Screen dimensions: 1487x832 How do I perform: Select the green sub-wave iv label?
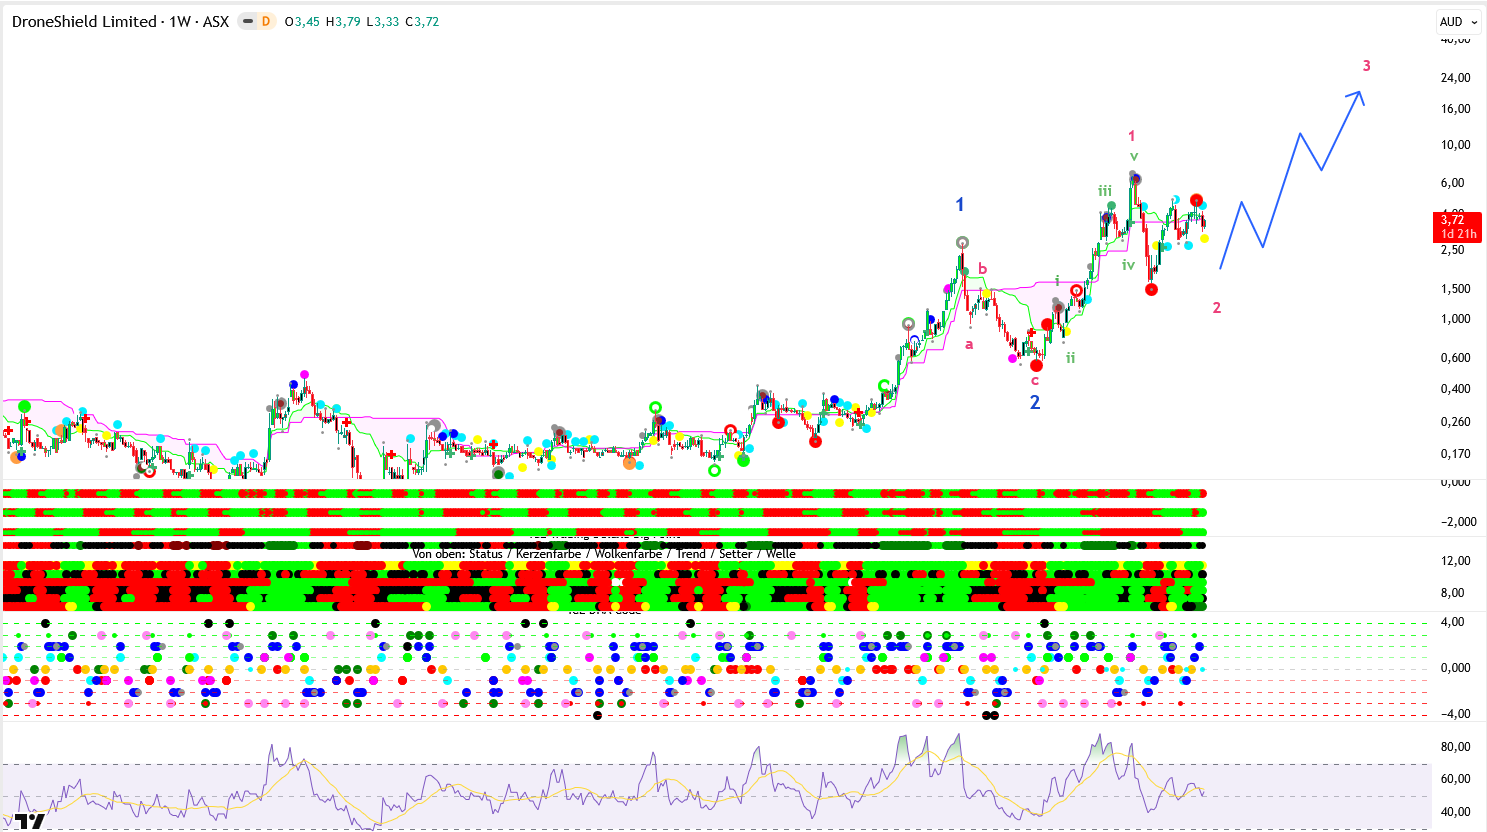tap(1128, 265)
